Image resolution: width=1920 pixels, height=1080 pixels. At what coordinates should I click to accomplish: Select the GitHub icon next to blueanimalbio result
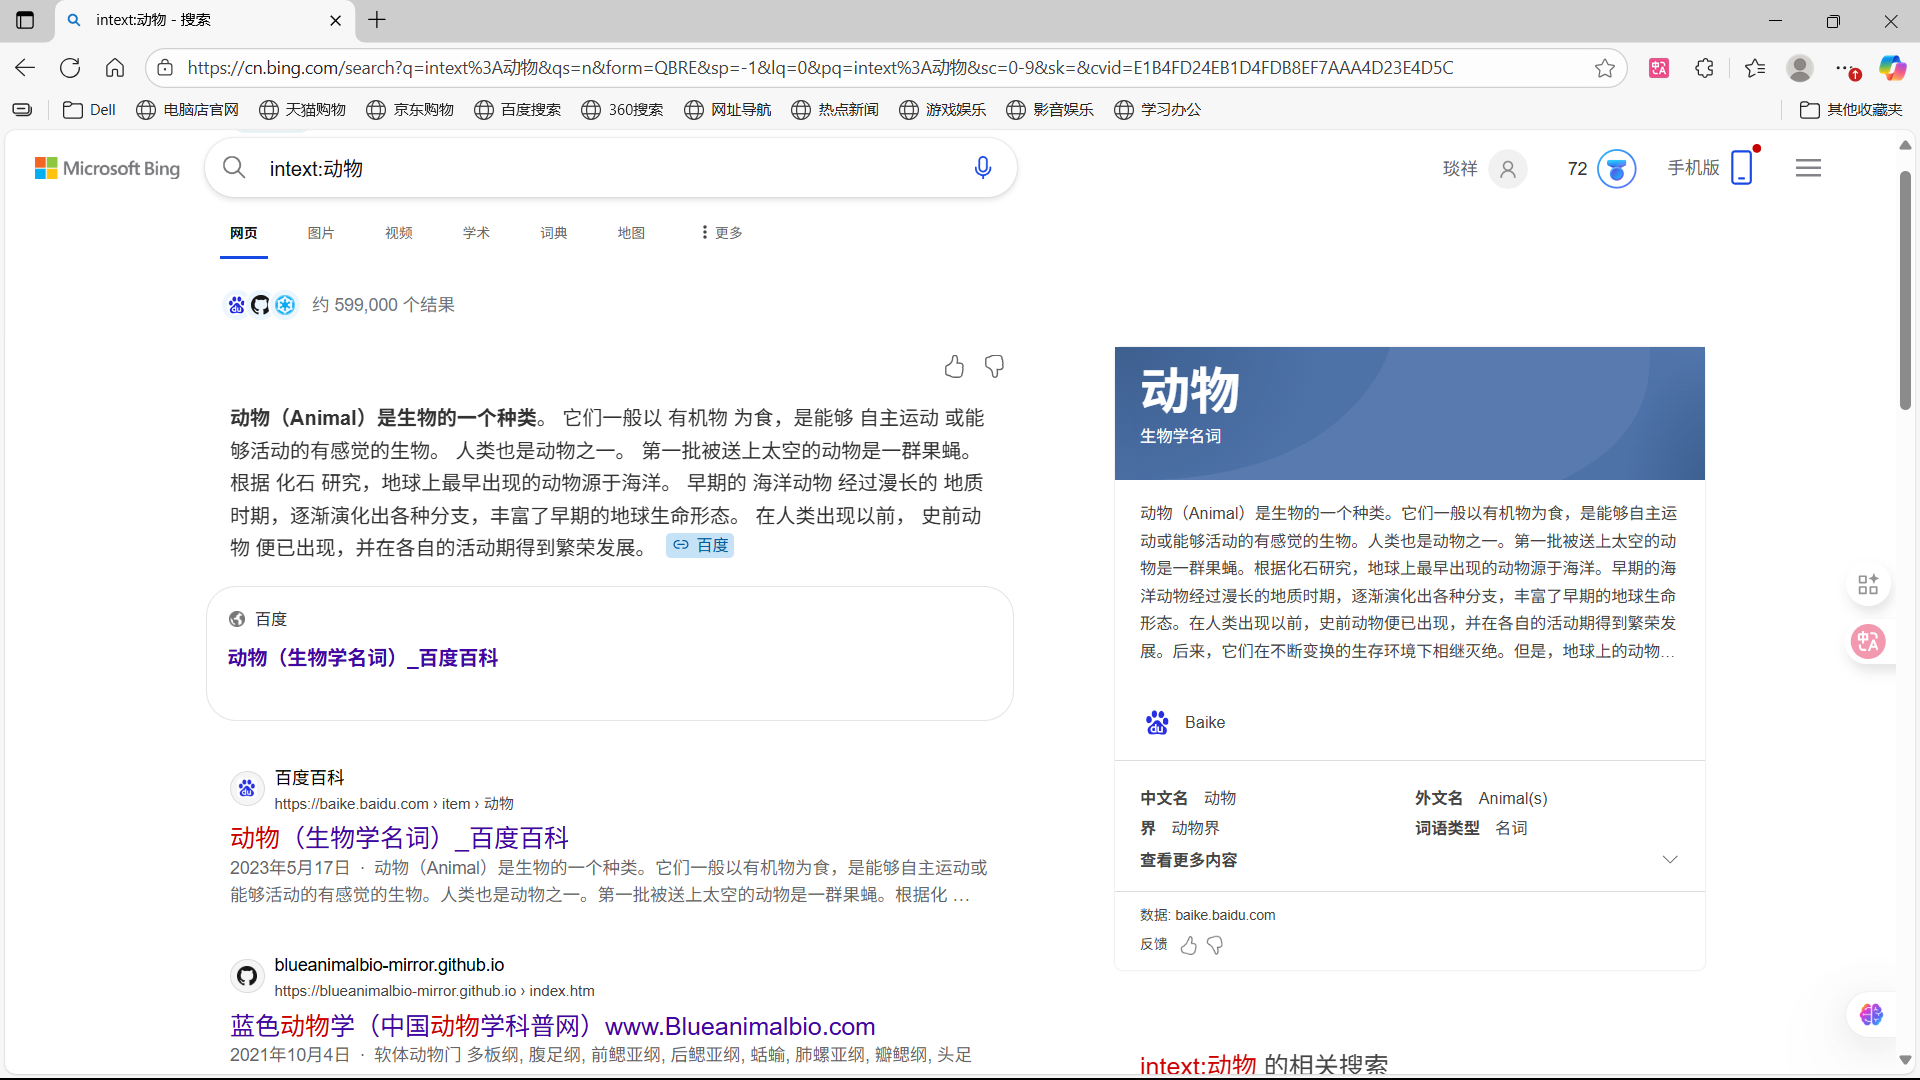pyautogui.click(x=246, y=975)
